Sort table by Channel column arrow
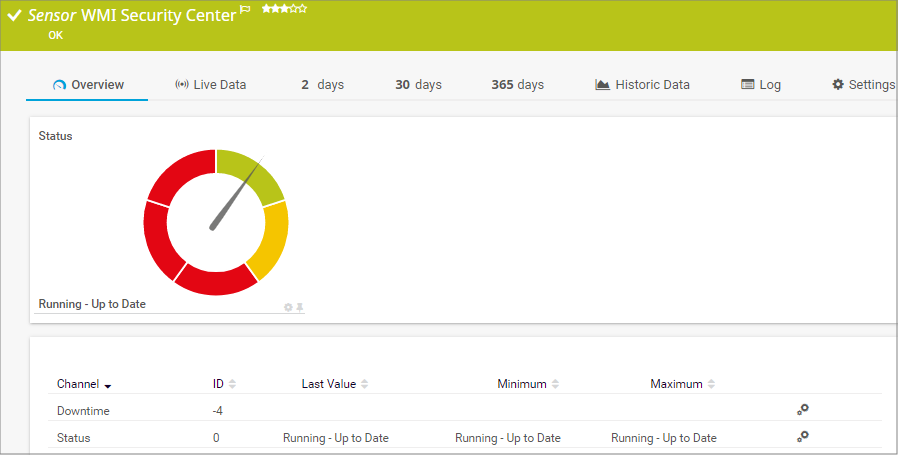Viewport: 898px width, 455px height. point(108,385)
